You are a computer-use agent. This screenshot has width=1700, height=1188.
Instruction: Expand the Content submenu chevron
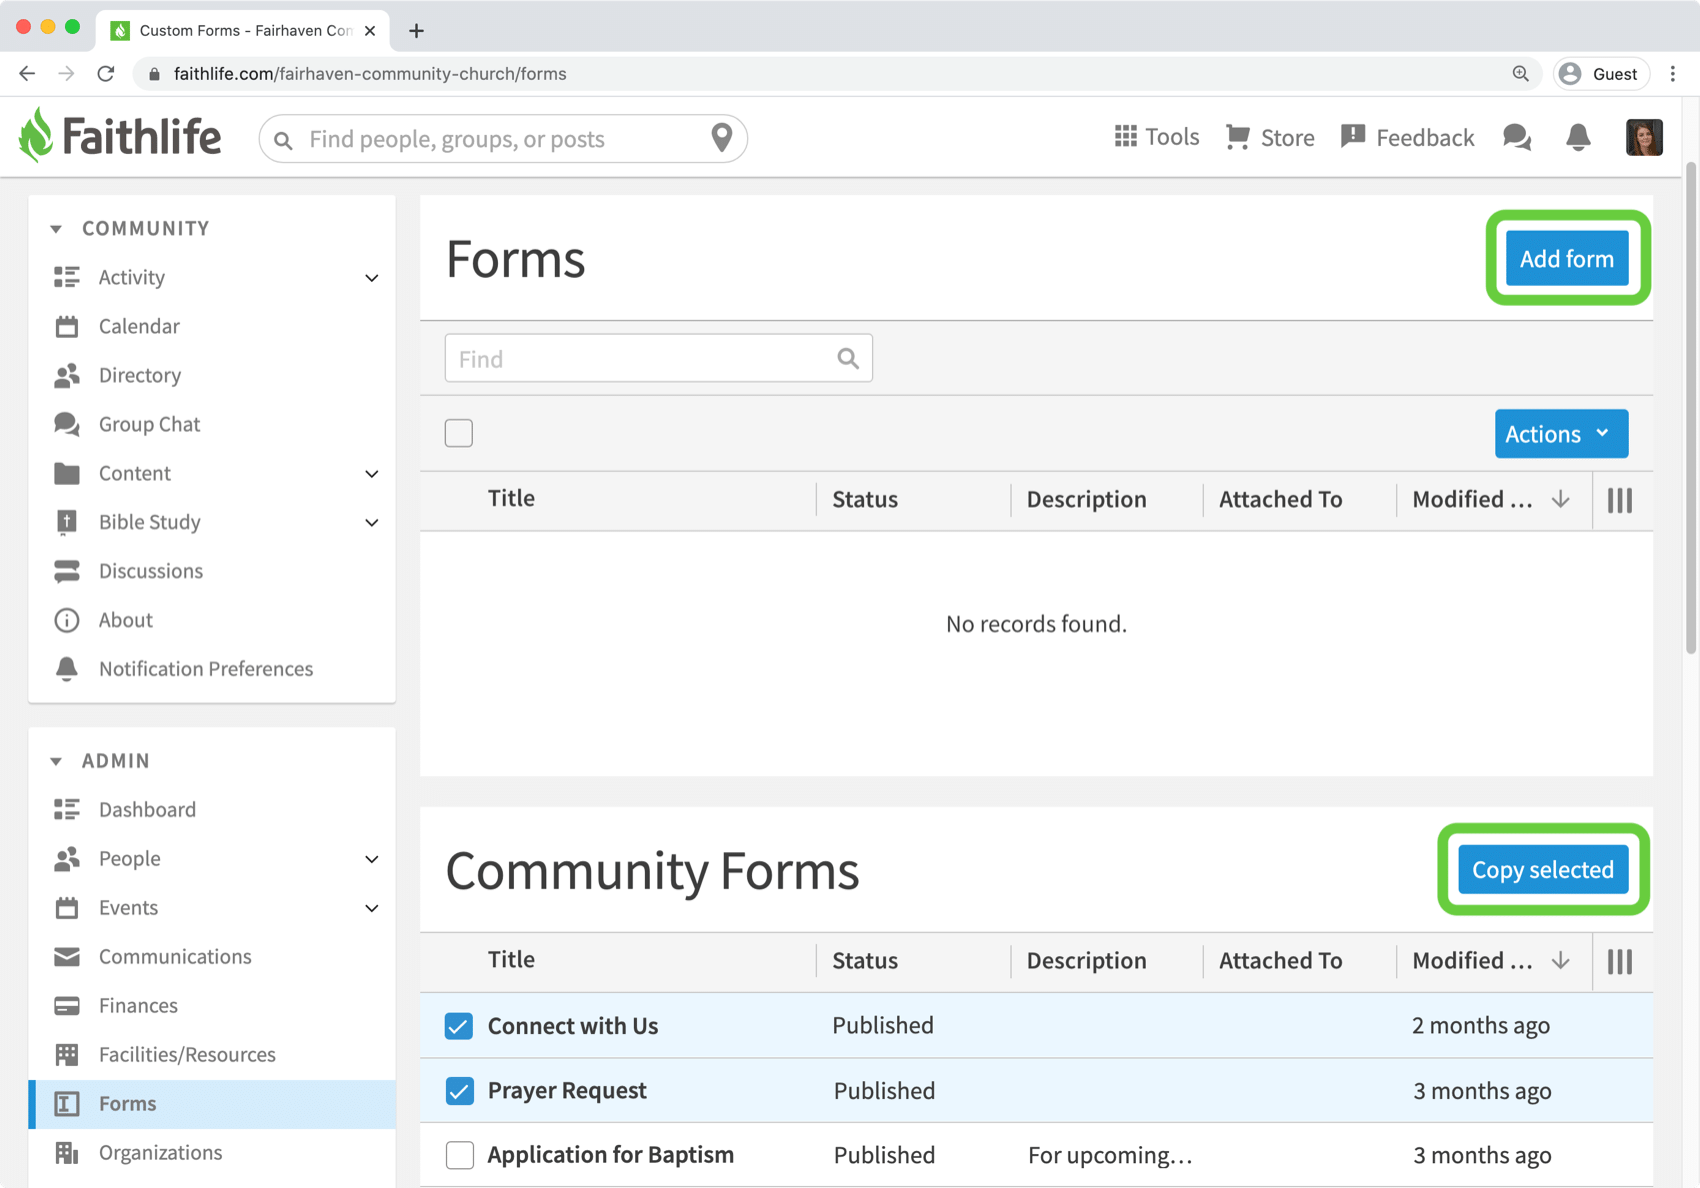[371, 474]
